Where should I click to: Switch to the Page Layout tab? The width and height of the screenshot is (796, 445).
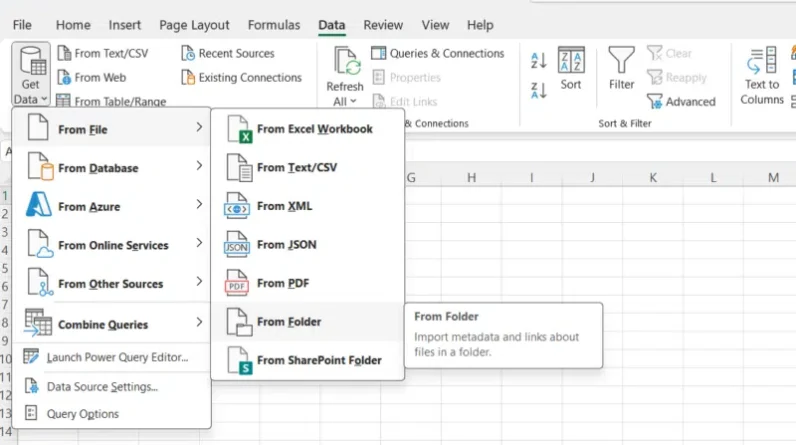(x=194, y=25)
